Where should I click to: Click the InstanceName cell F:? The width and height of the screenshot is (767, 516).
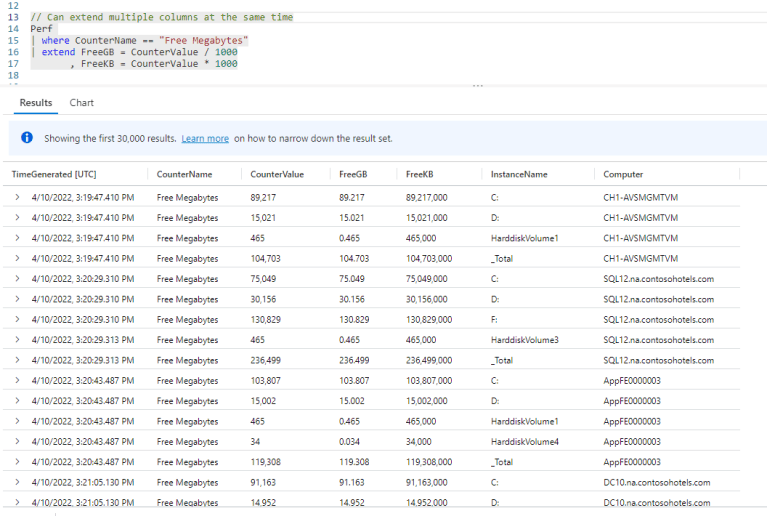(494, 319)
